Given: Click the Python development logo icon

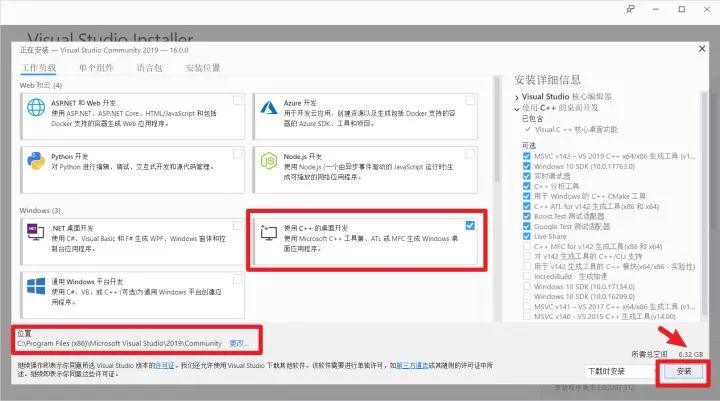Looking at the screenshot, I should (36, 161).
